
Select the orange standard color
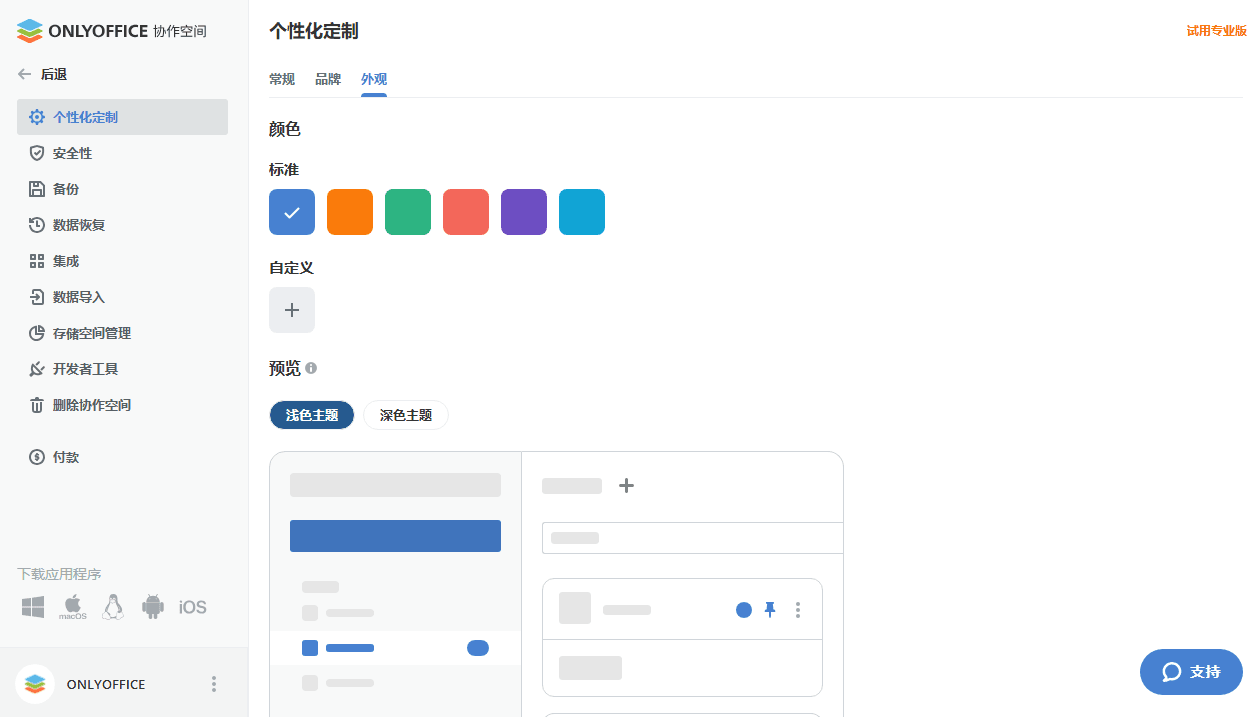tap(350, 212)
